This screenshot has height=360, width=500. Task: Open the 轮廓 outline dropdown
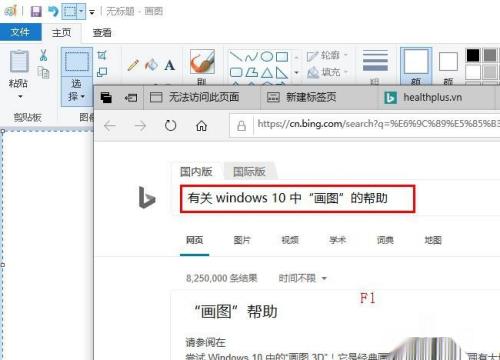coord(327,55)
